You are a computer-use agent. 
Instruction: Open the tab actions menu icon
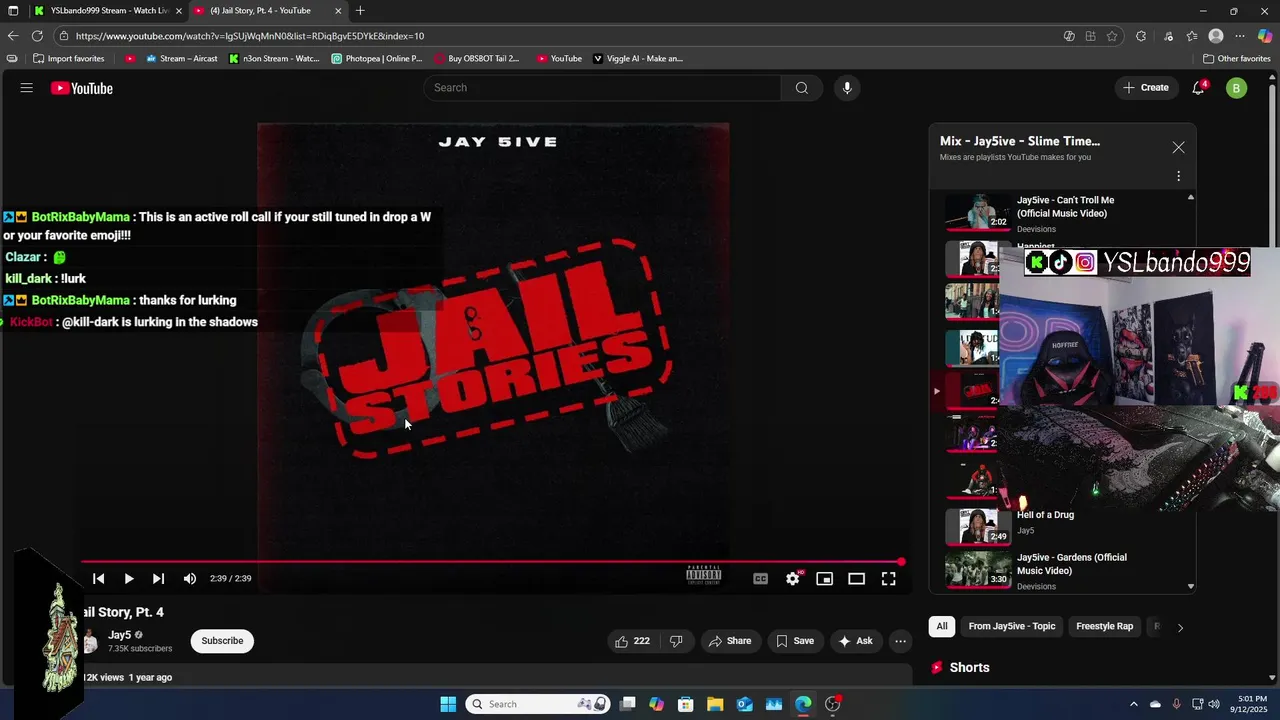click(x=13, y=11)
